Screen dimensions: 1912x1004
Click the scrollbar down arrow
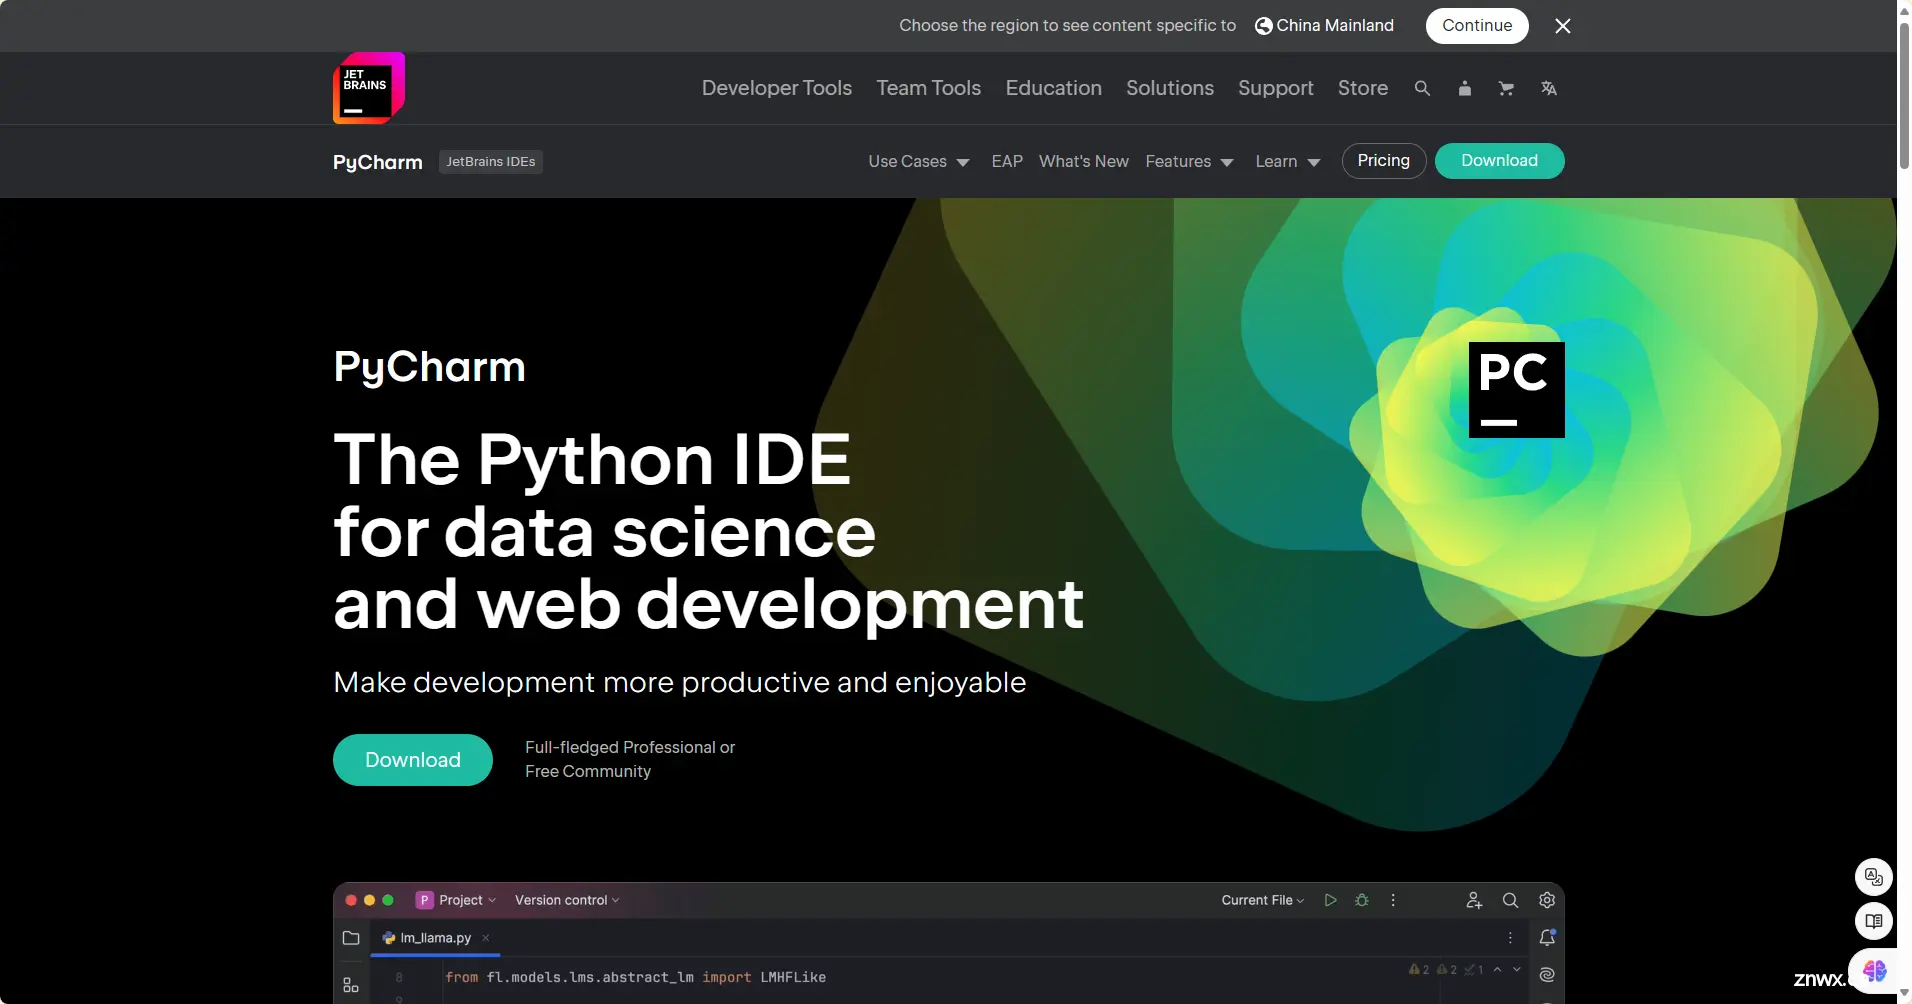(1904, 994)
